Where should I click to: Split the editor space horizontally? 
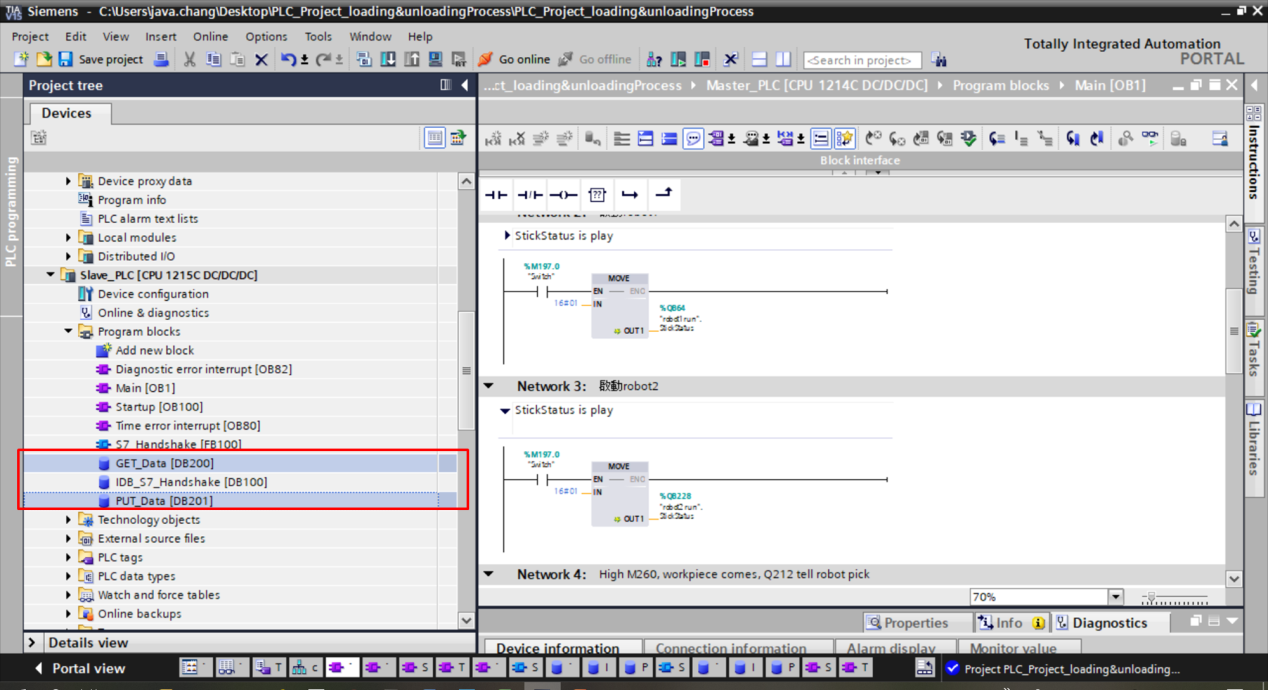pos(760,60)
